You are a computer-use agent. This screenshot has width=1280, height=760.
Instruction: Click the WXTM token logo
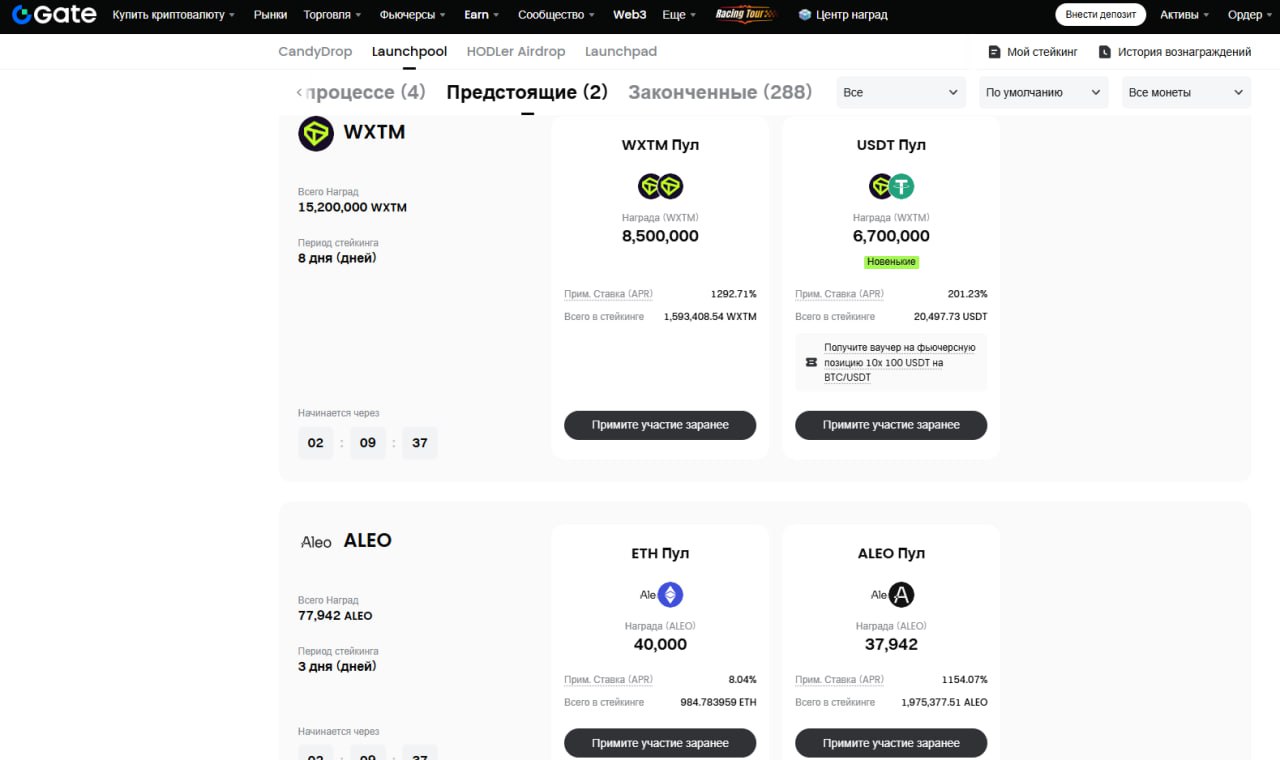point(316,133)
